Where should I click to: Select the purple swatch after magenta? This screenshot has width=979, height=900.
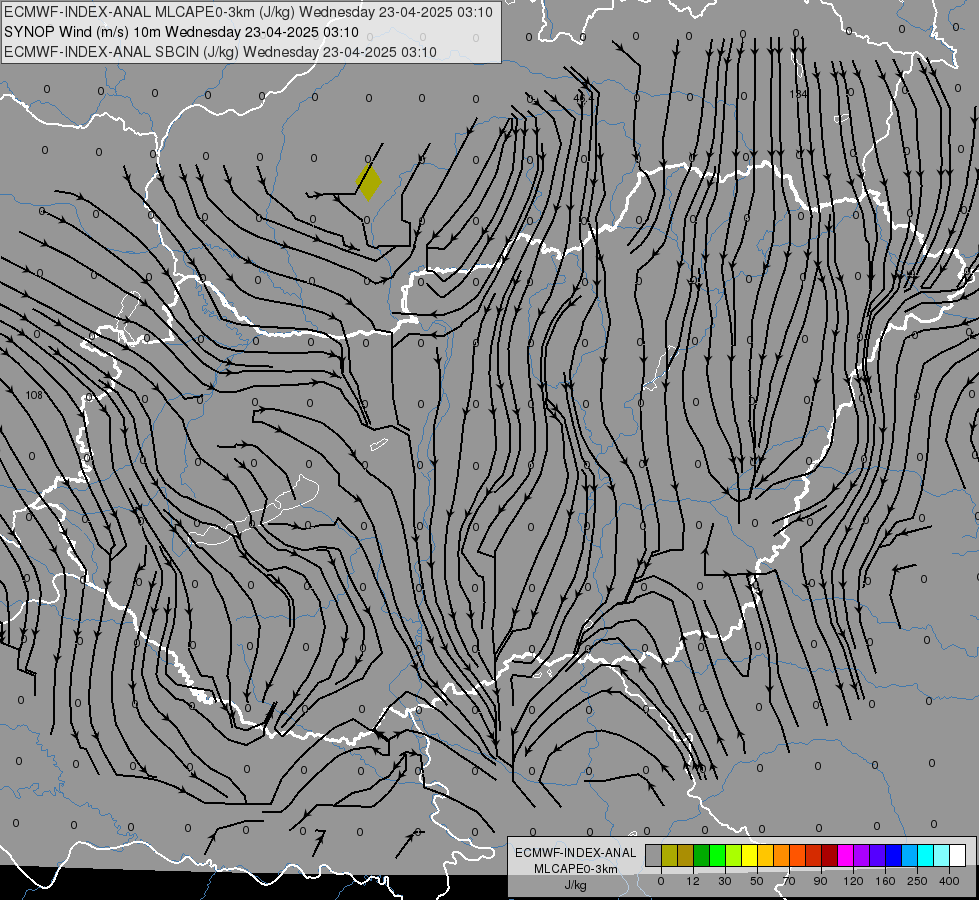(x=862, y=855)
